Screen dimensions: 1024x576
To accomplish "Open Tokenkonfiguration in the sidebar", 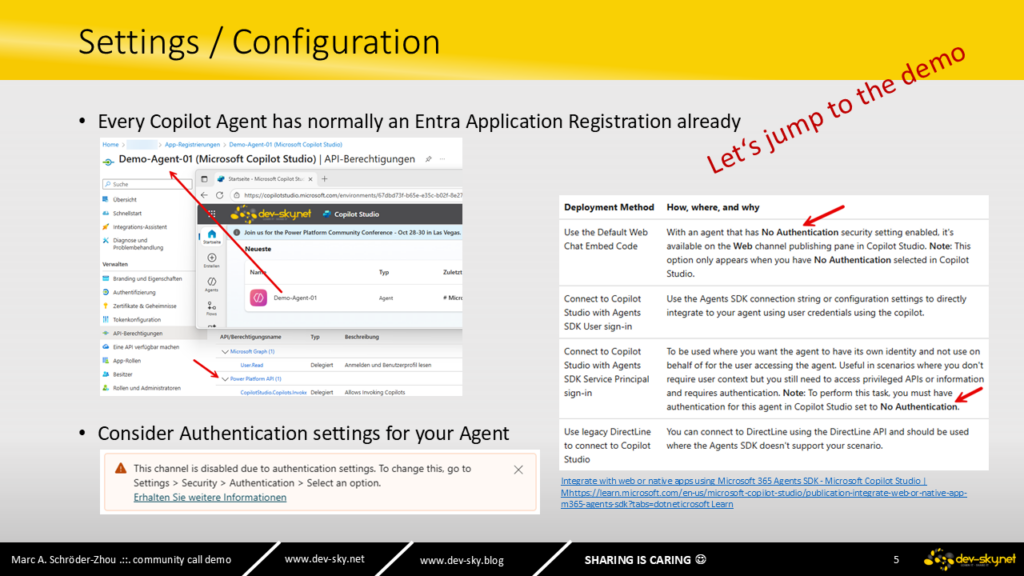I will [x=136, y=320].
